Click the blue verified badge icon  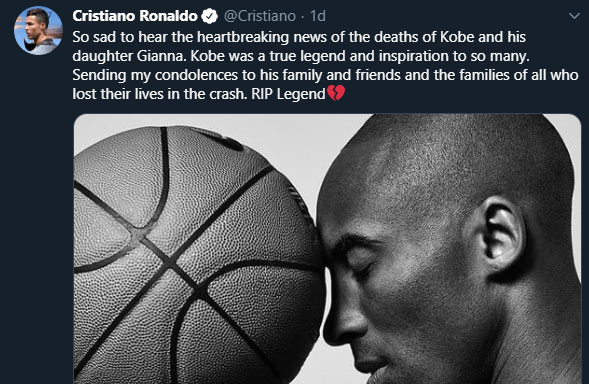(x=209, y=16)
